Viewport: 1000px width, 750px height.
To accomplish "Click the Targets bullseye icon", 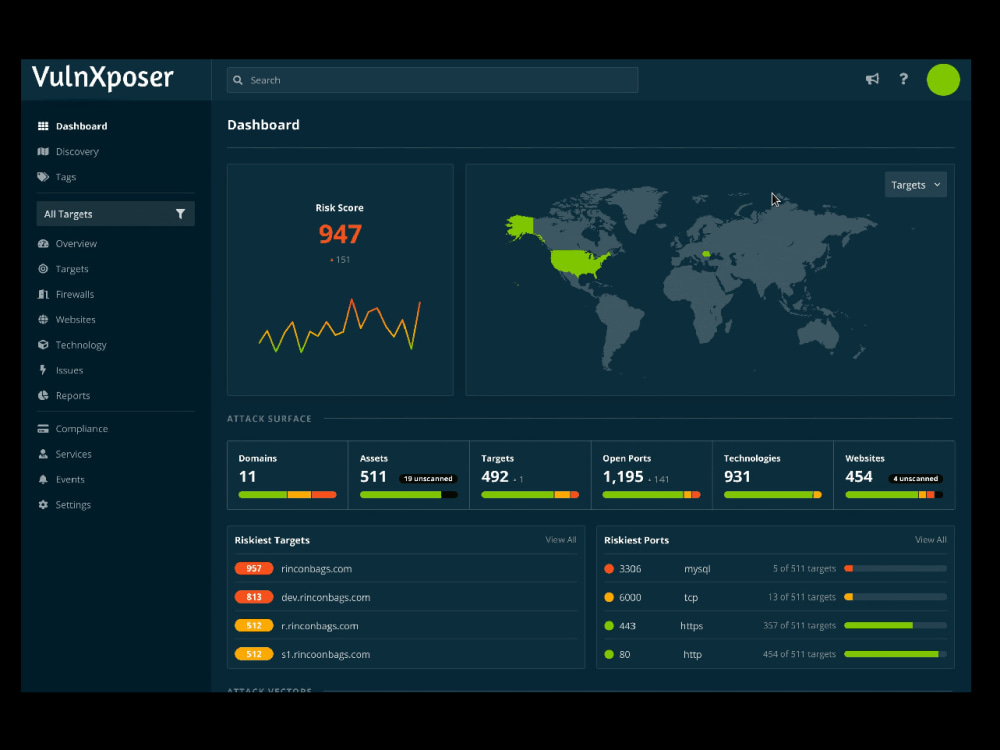I will (43, 269).
